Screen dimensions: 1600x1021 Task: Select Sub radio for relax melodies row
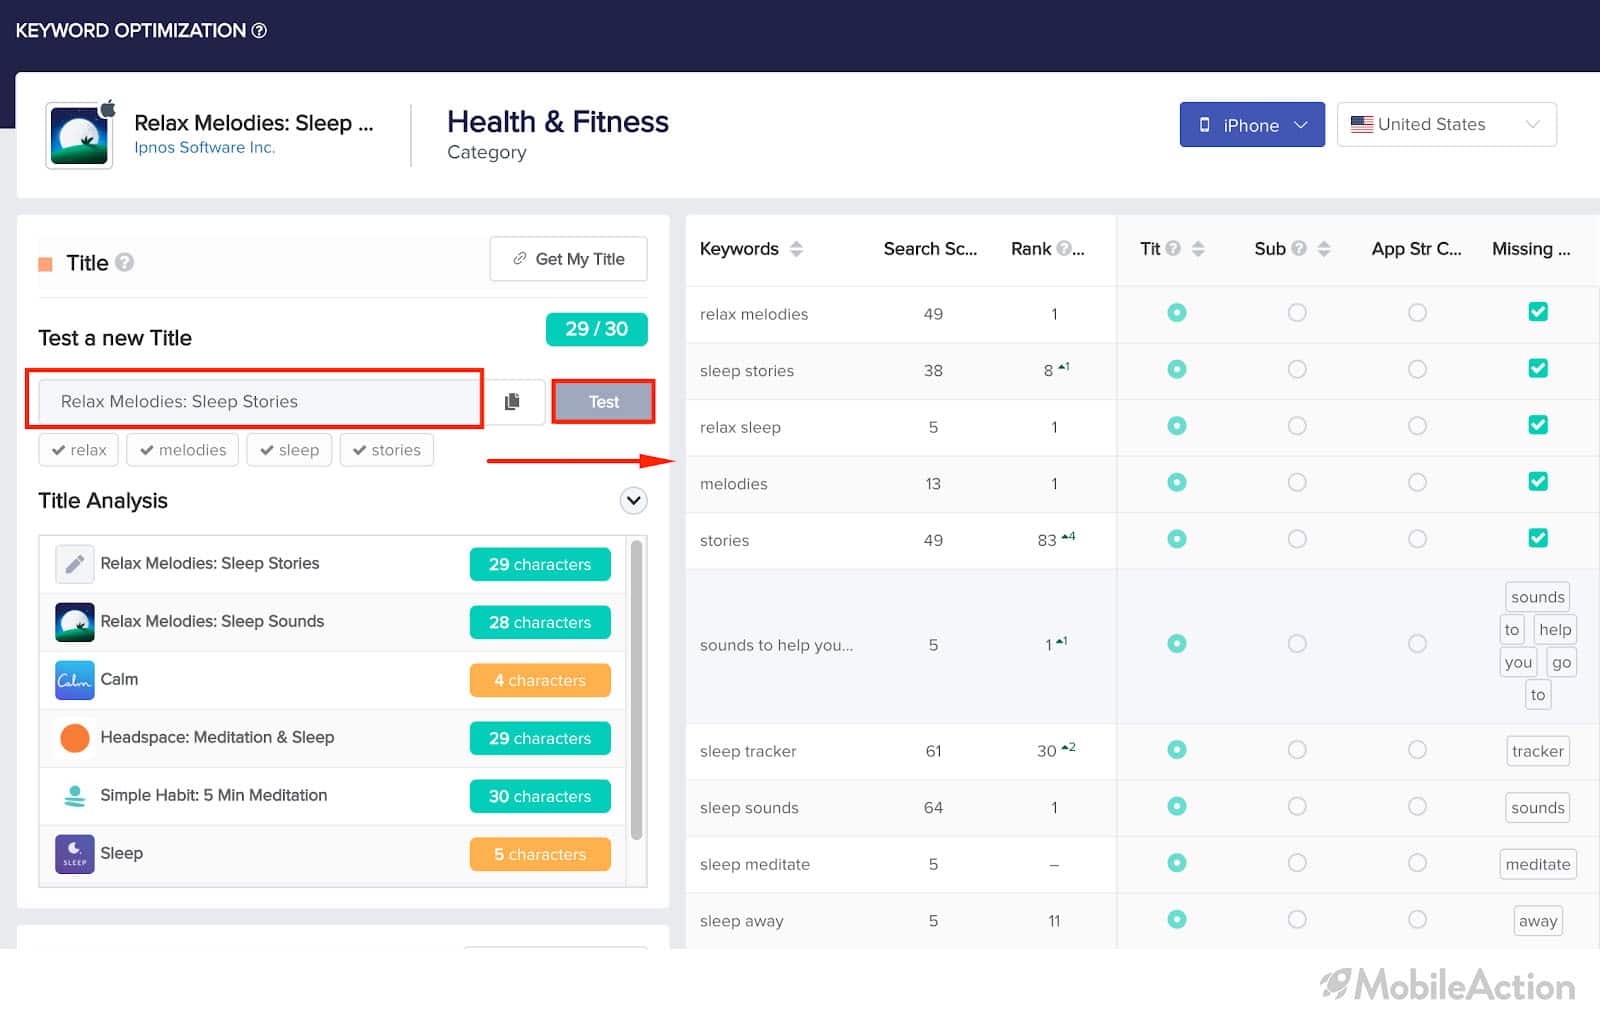1297,313
